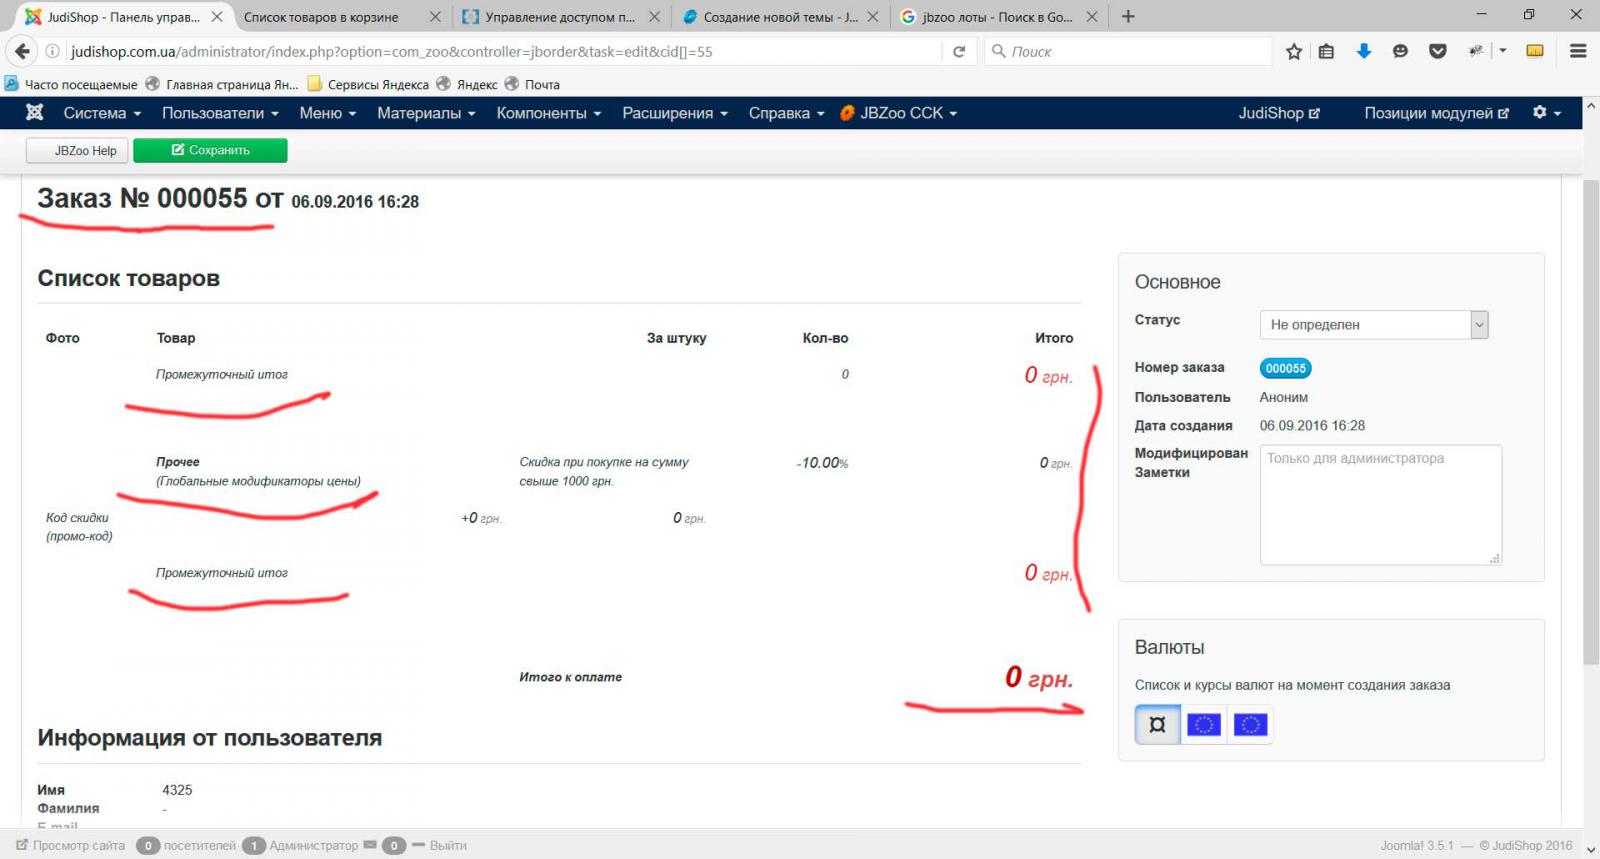Click the Joomla logo icon in admin bar
This screenshot has width=1600, height=859.
tap(34, 113)
